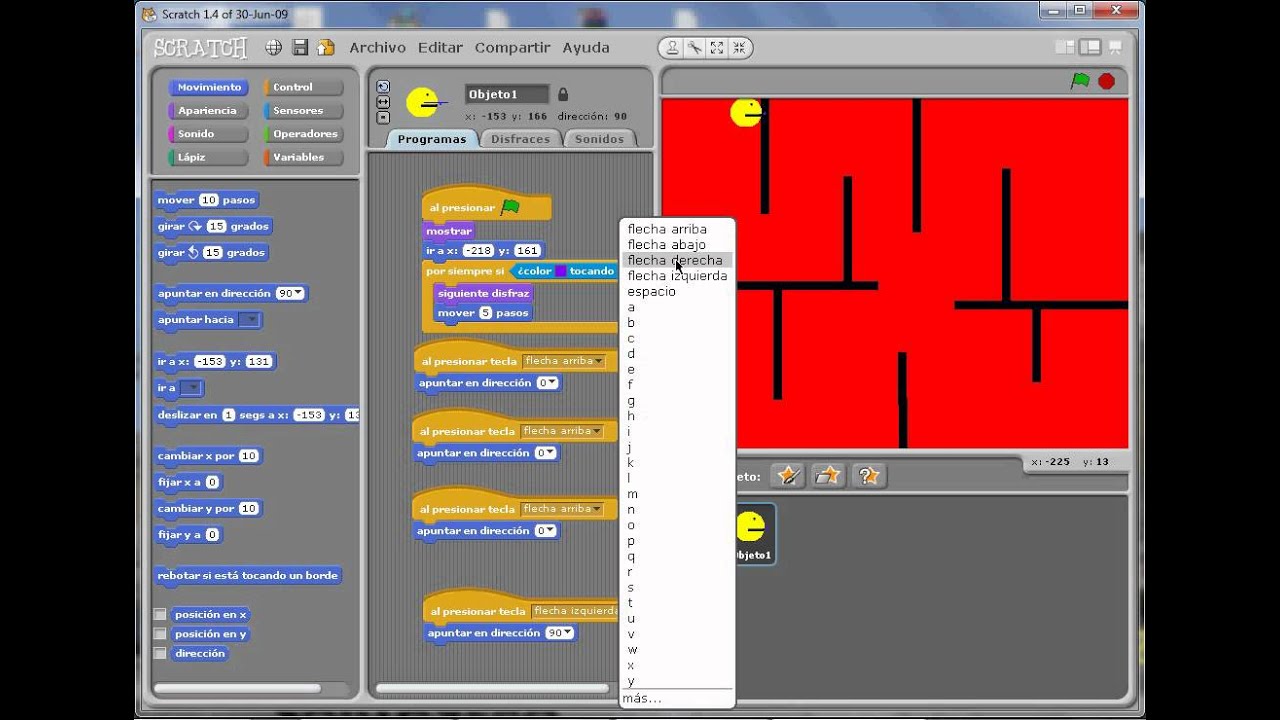Image resolution: width=1280 pixels, height=720 pixels.
Task: Choose flecha derecha from key list
Action: pyautogui.click(x=677, y=260)
